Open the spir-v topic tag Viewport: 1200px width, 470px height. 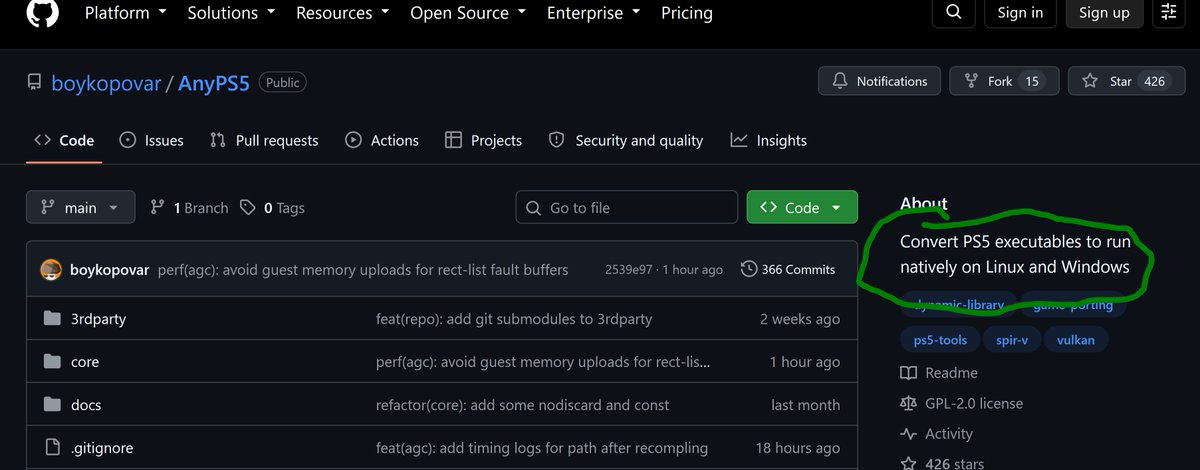(1012, 340)
